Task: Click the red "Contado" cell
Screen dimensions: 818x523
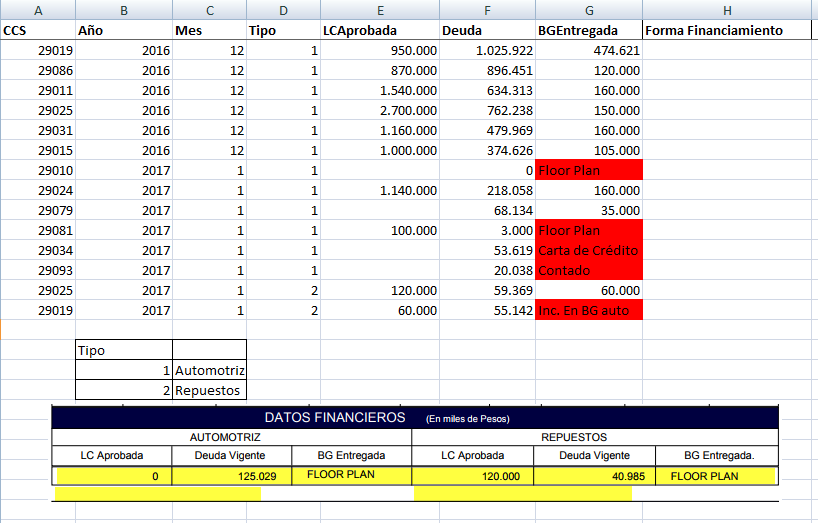Action: (589, 270)
